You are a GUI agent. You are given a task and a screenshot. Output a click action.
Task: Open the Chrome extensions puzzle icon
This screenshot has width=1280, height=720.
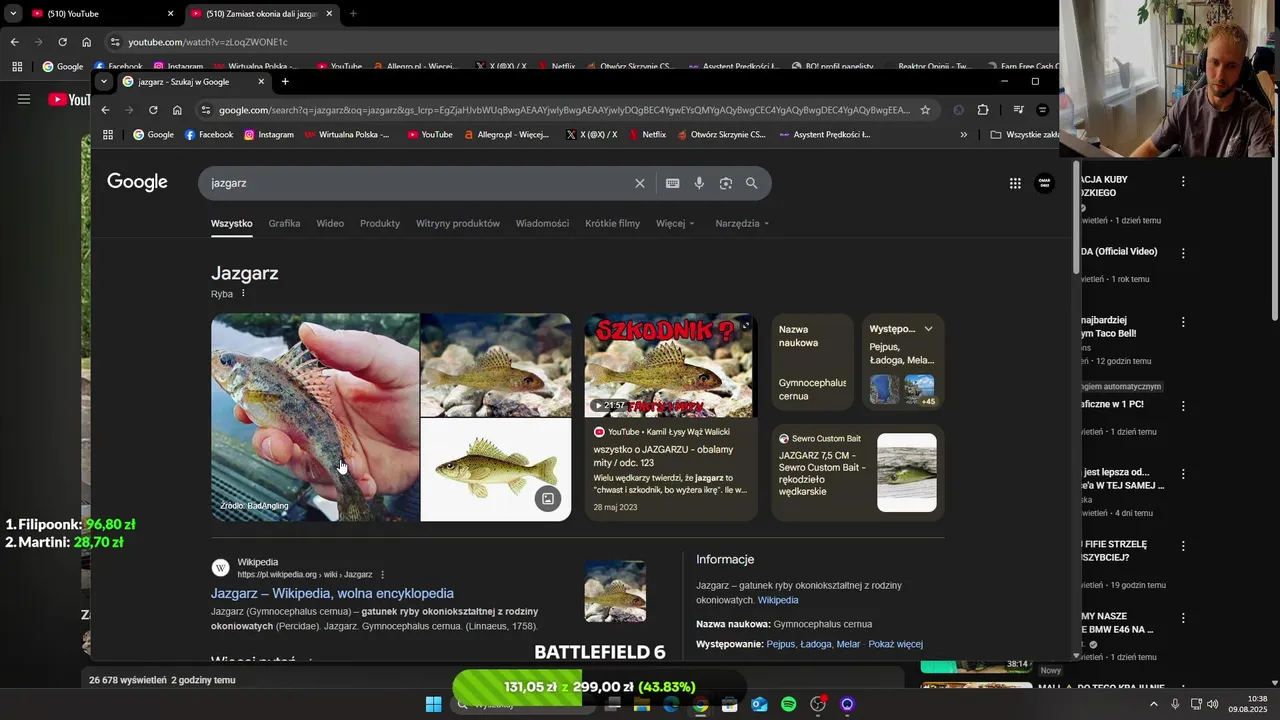(x=983, y=110)
